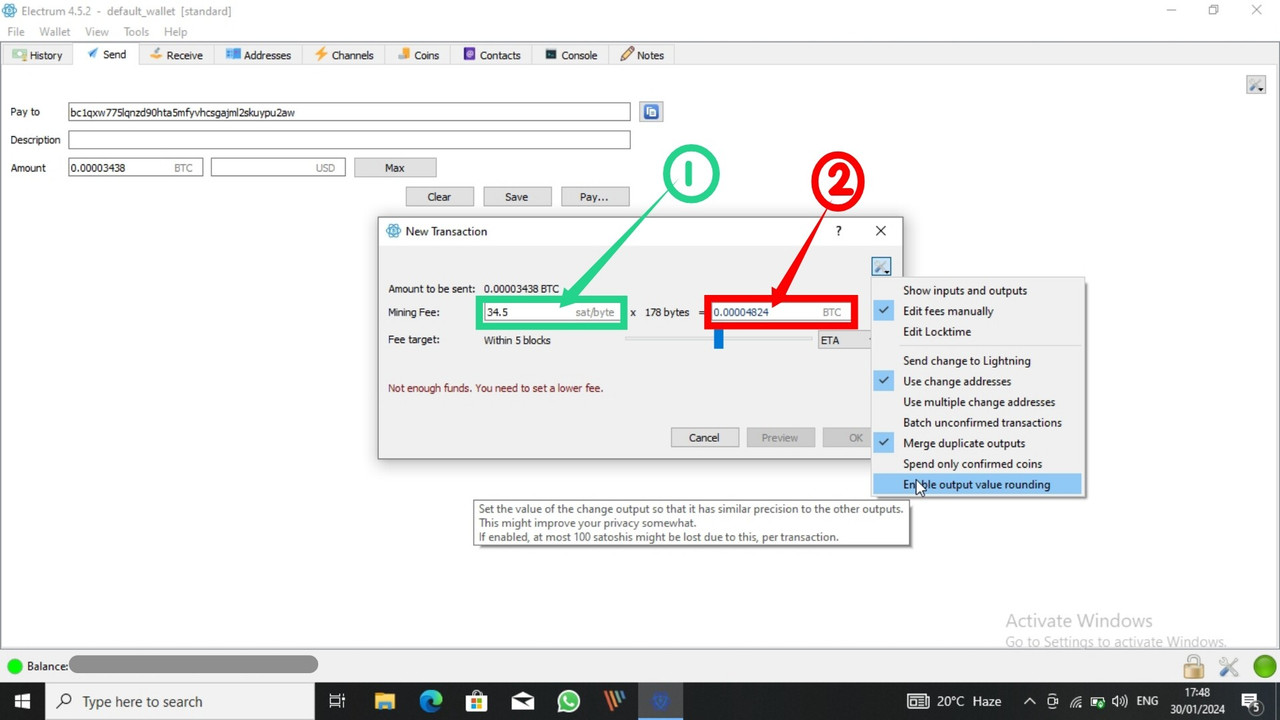Show hidden tray icons chevron
This screenshot has width=1280, height=720.
tap(1030, 701)
